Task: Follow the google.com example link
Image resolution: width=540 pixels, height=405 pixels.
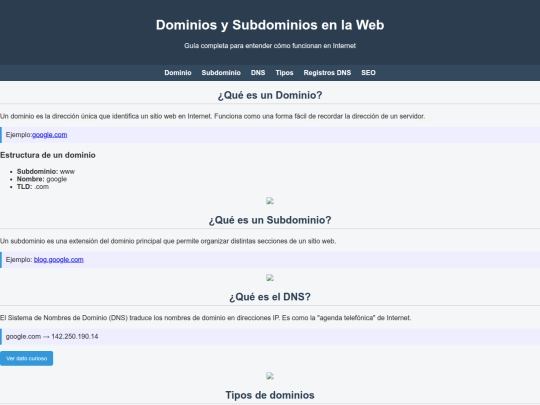Action: 50,135
